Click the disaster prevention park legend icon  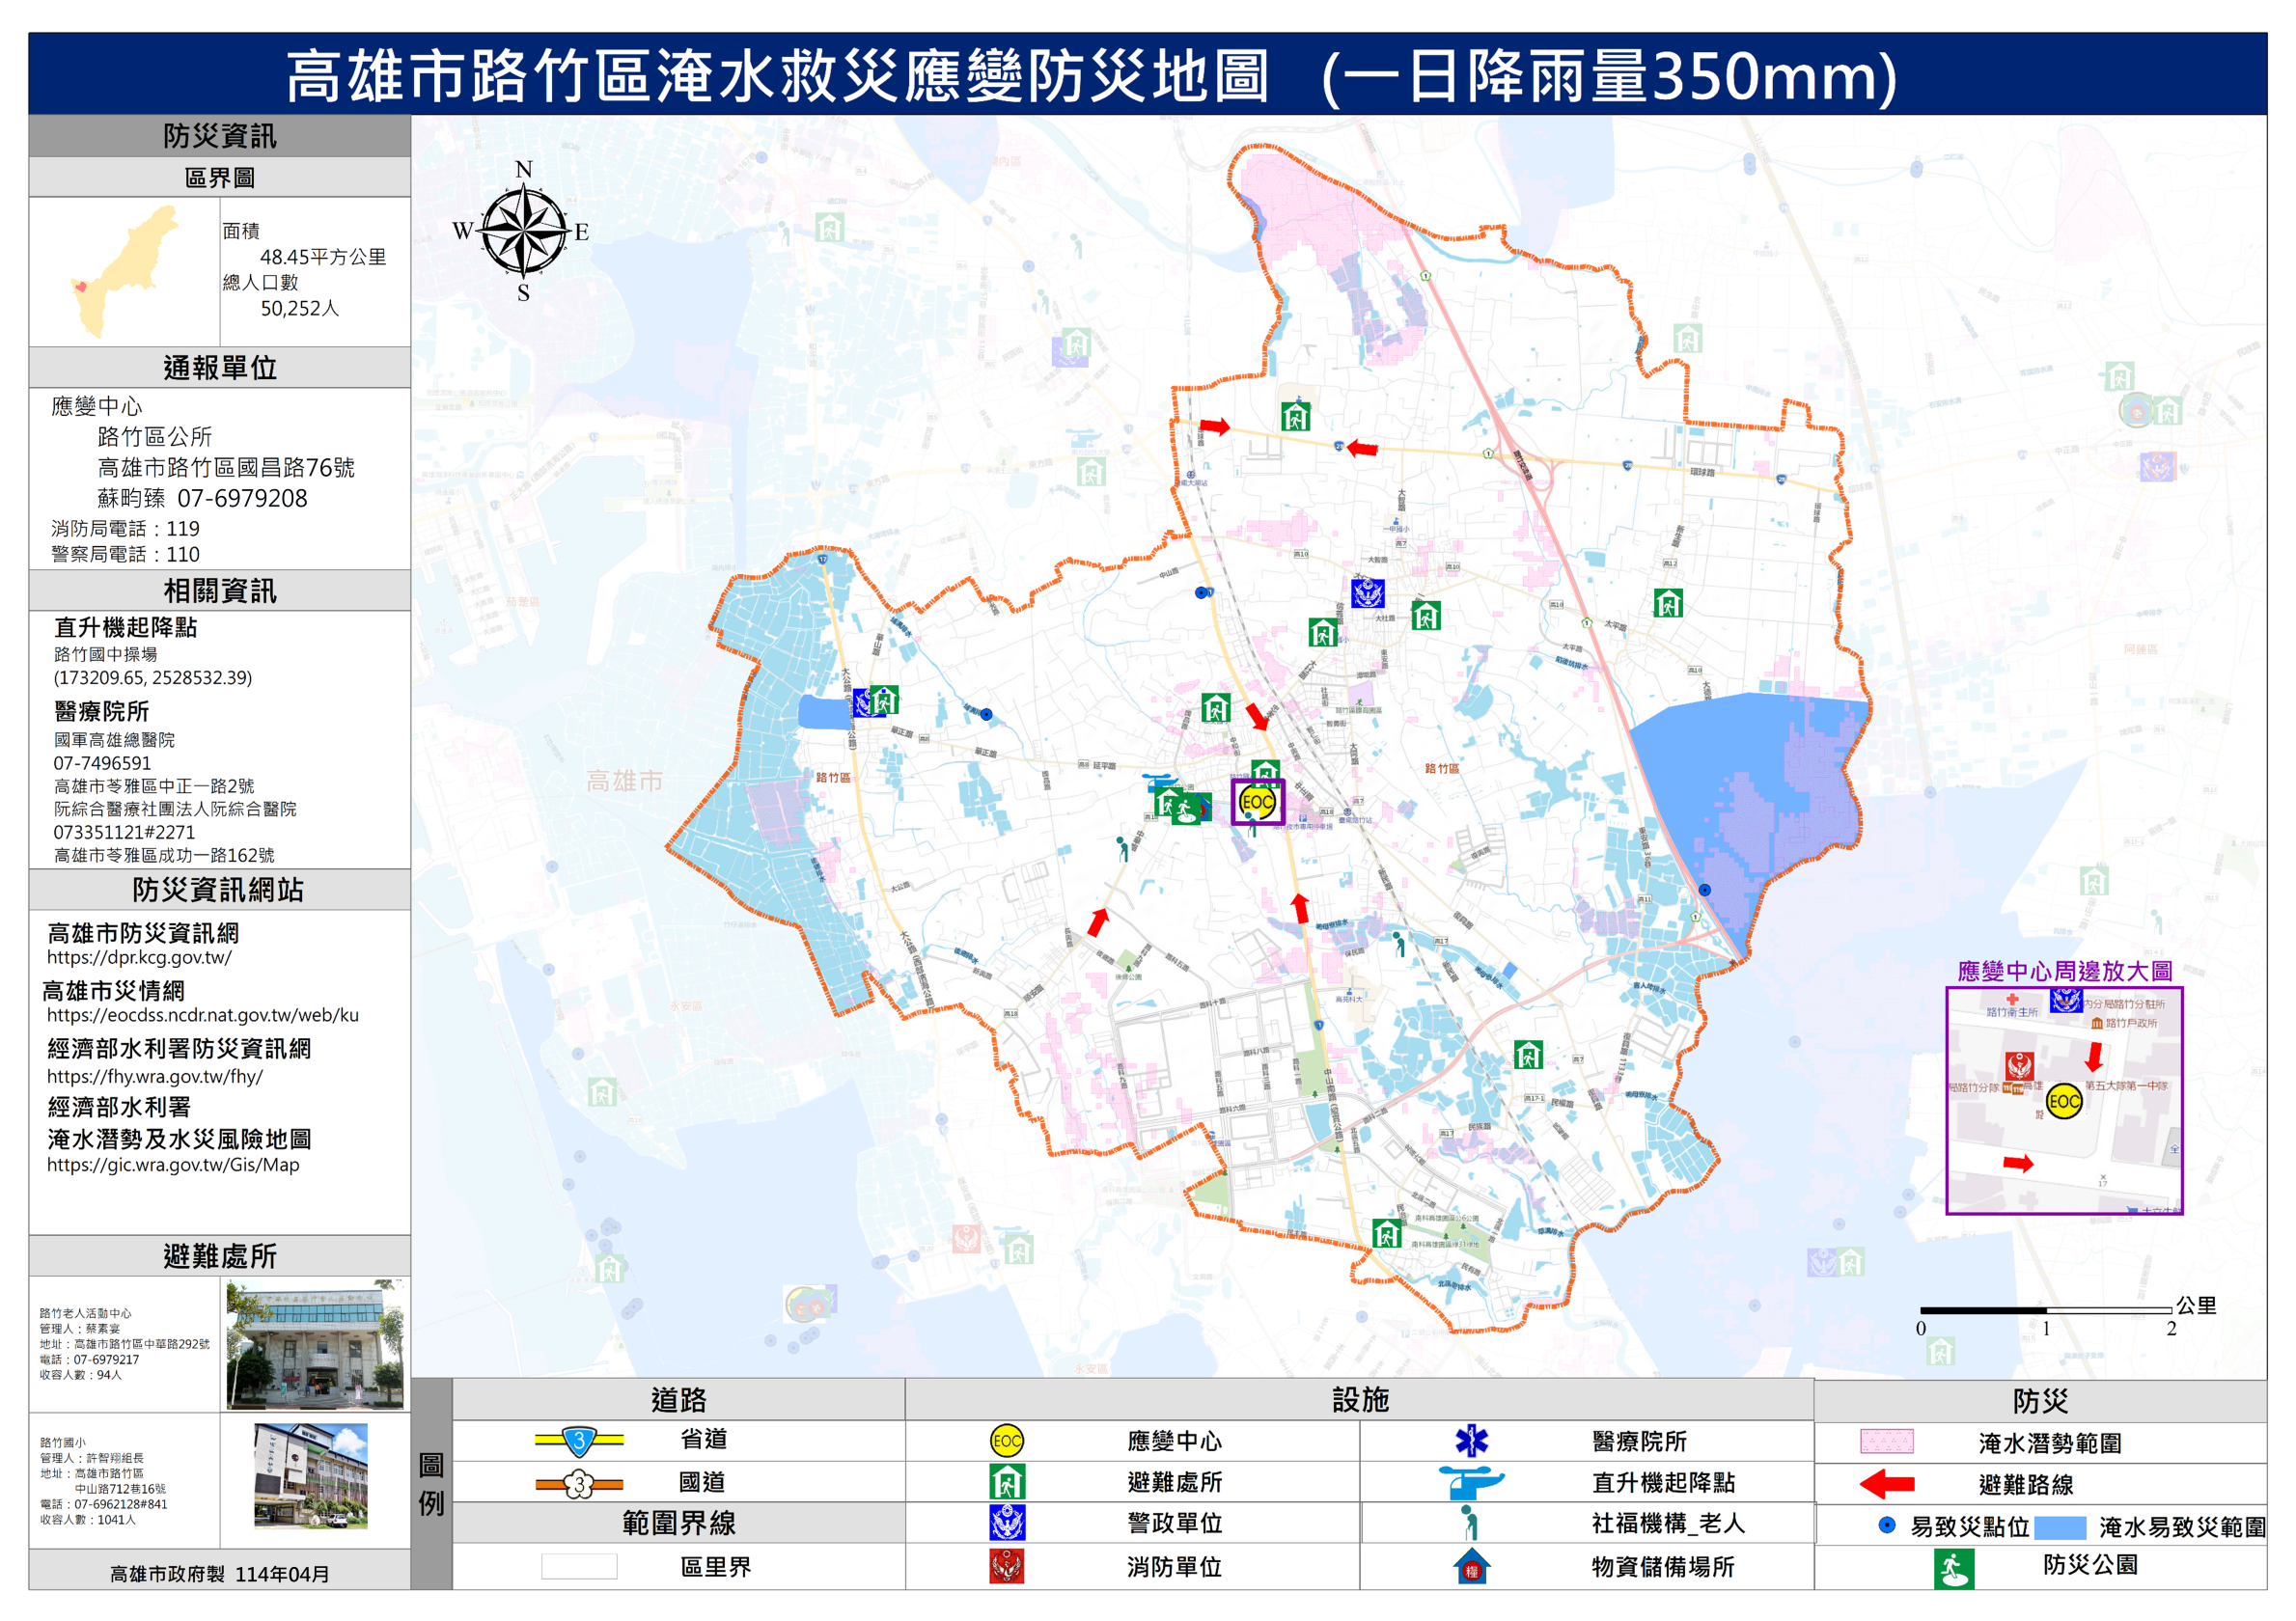coord(1953,1568)
